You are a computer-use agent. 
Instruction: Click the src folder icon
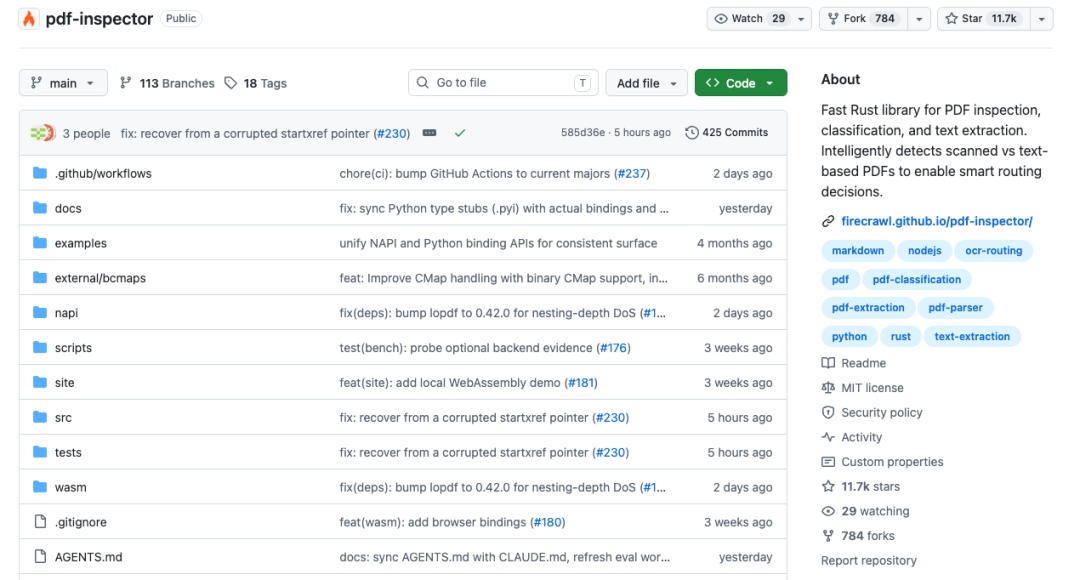point(40,417)
